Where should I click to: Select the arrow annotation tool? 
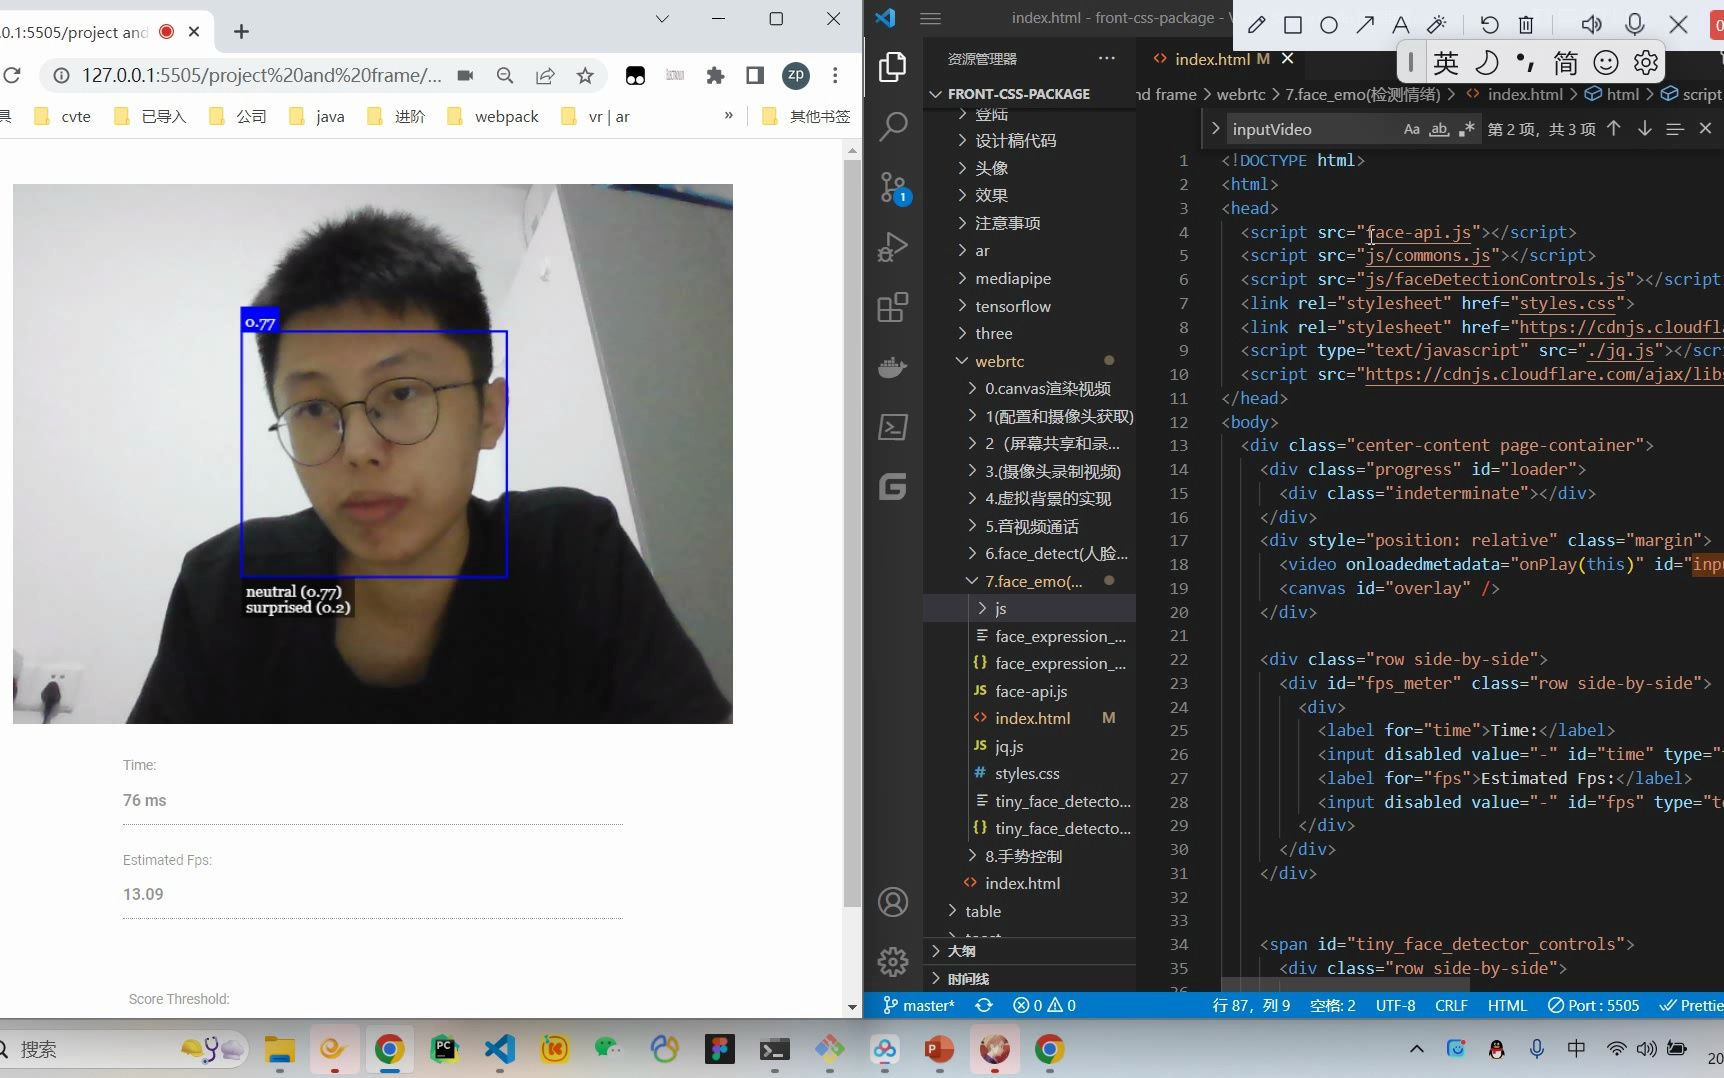pyautogui.click(x=1365, y=25)
